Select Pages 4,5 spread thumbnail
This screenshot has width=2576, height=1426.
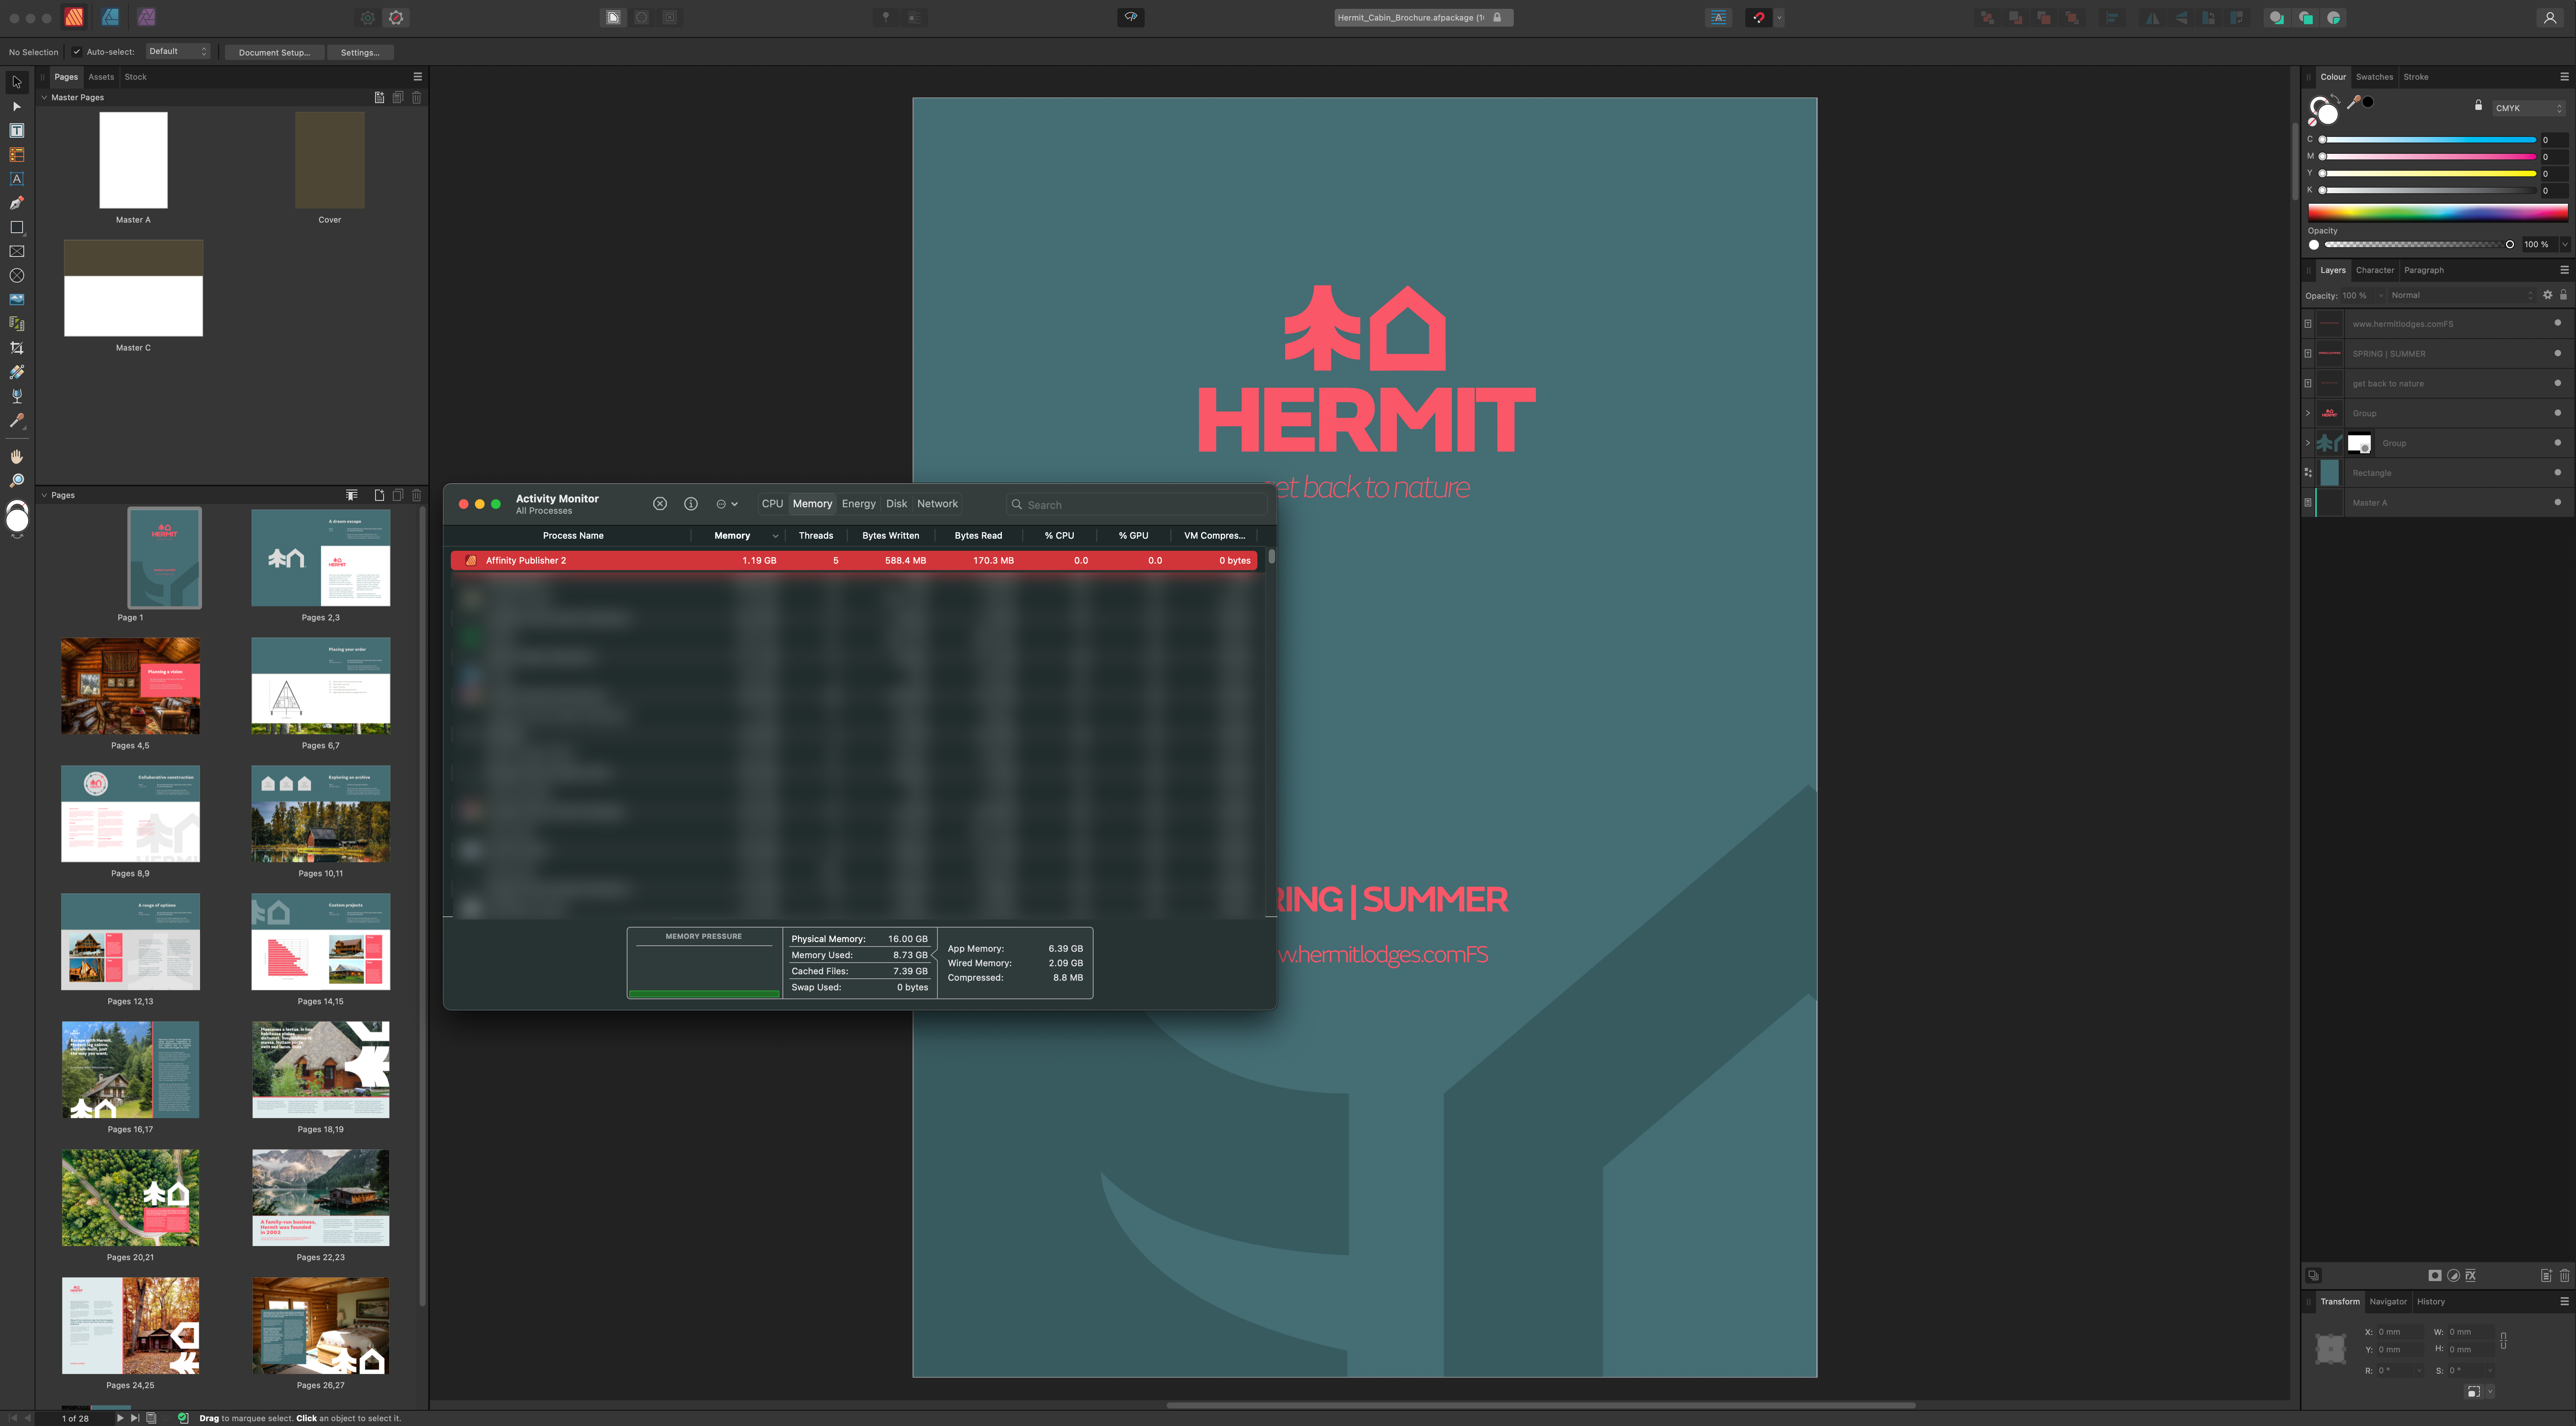(x=130, y=686)
